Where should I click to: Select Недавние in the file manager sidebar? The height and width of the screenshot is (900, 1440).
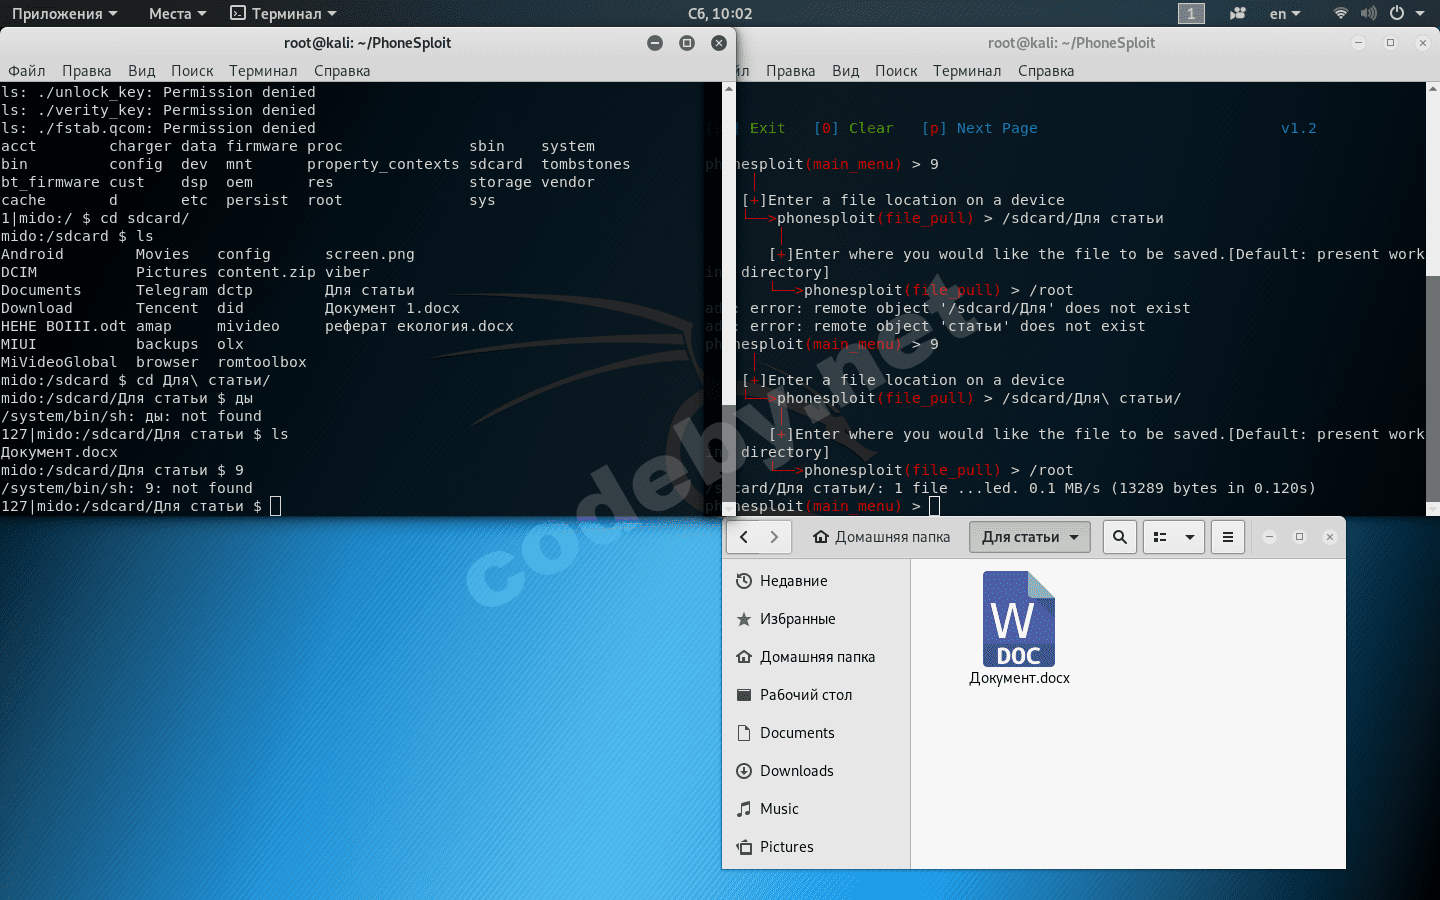pos(816,581)
